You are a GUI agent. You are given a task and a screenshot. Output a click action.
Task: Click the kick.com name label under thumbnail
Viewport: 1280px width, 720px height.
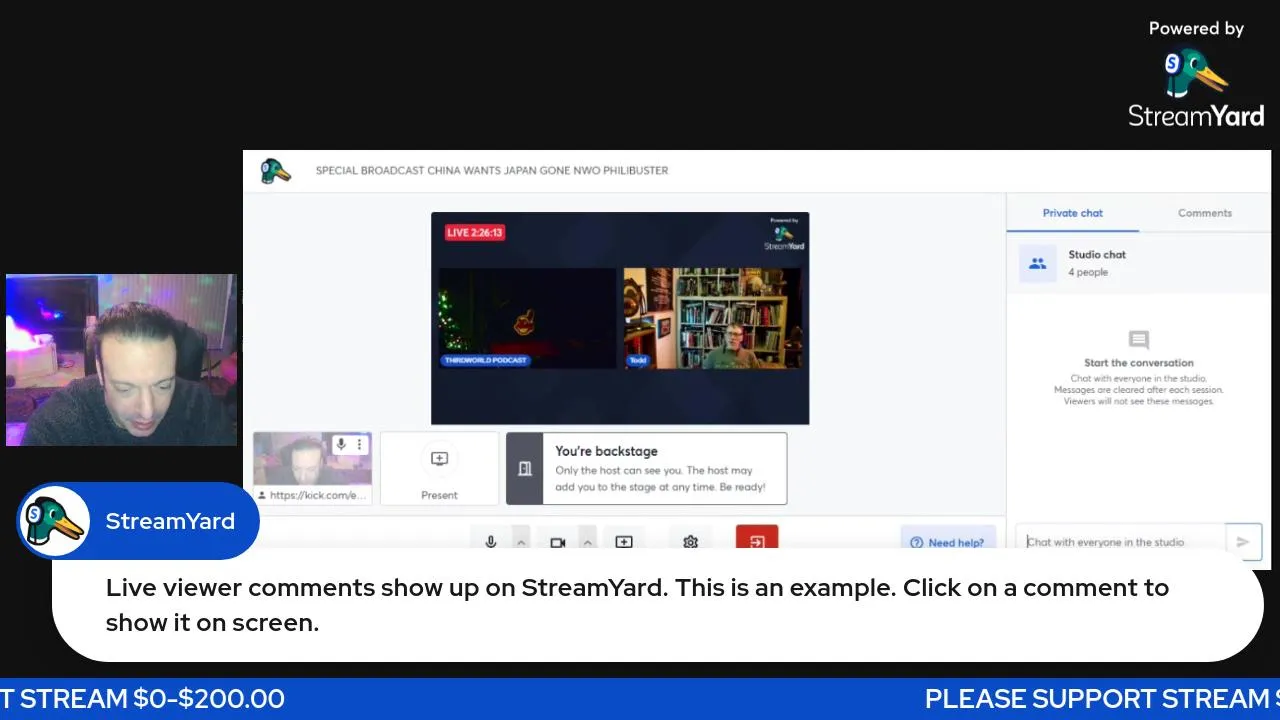(312, 495)
